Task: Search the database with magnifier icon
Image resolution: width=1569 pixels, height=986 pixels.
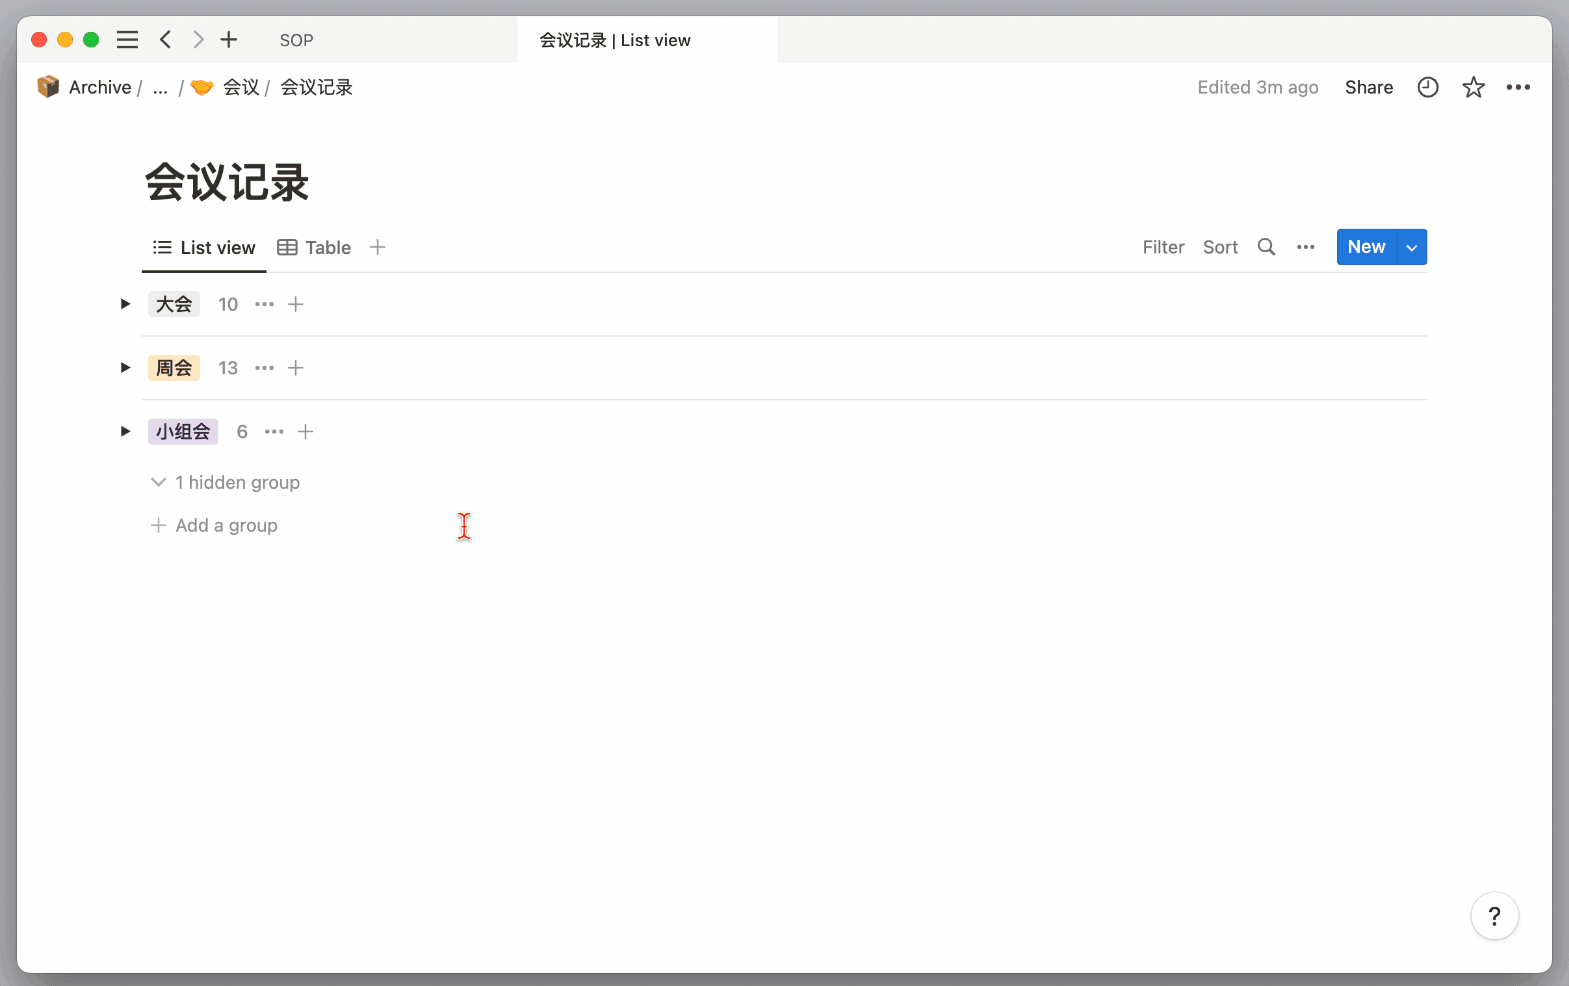Action: (x=1266, y=247)
